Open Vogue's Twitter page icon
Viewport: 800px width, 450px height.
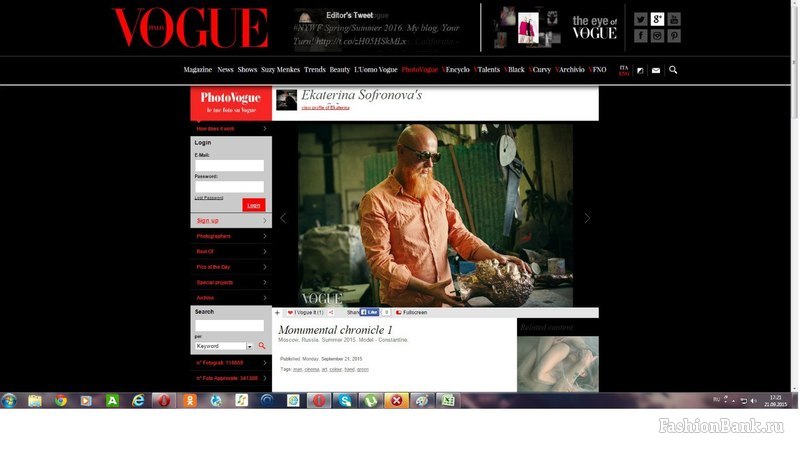(x=641, y=19)
